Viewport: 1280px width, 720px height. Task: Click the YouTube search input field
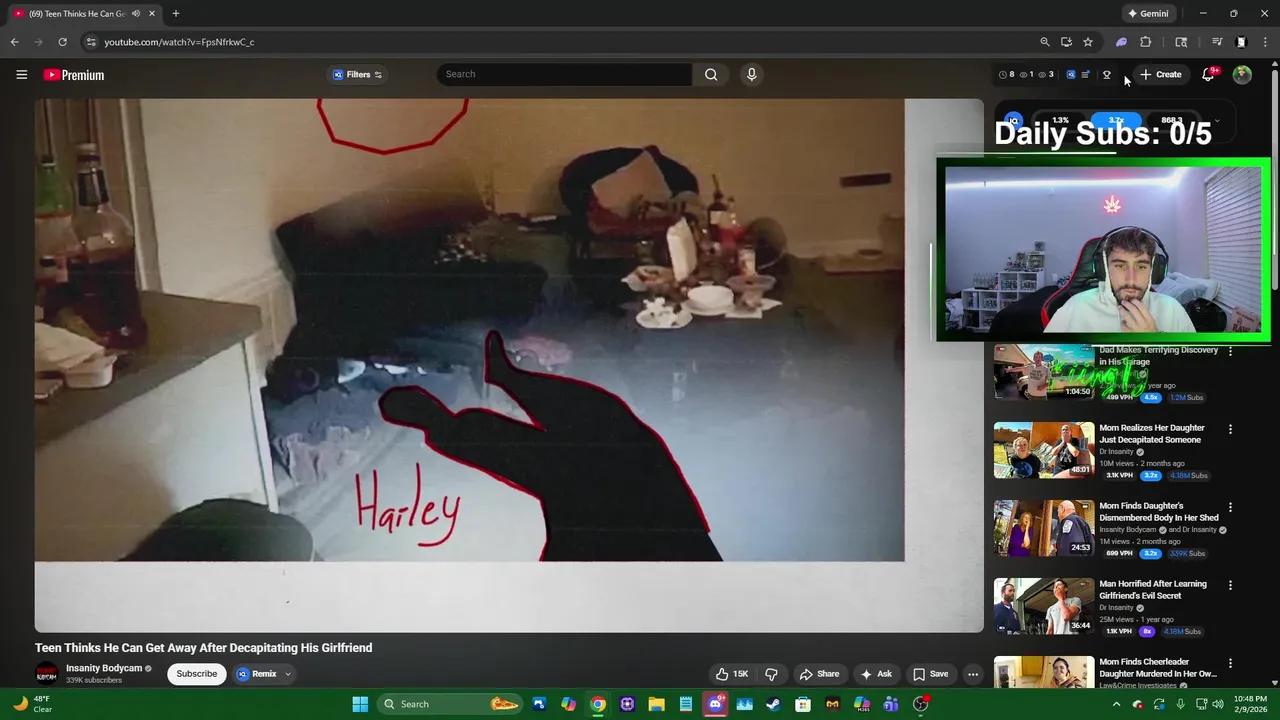pos(564,74)
